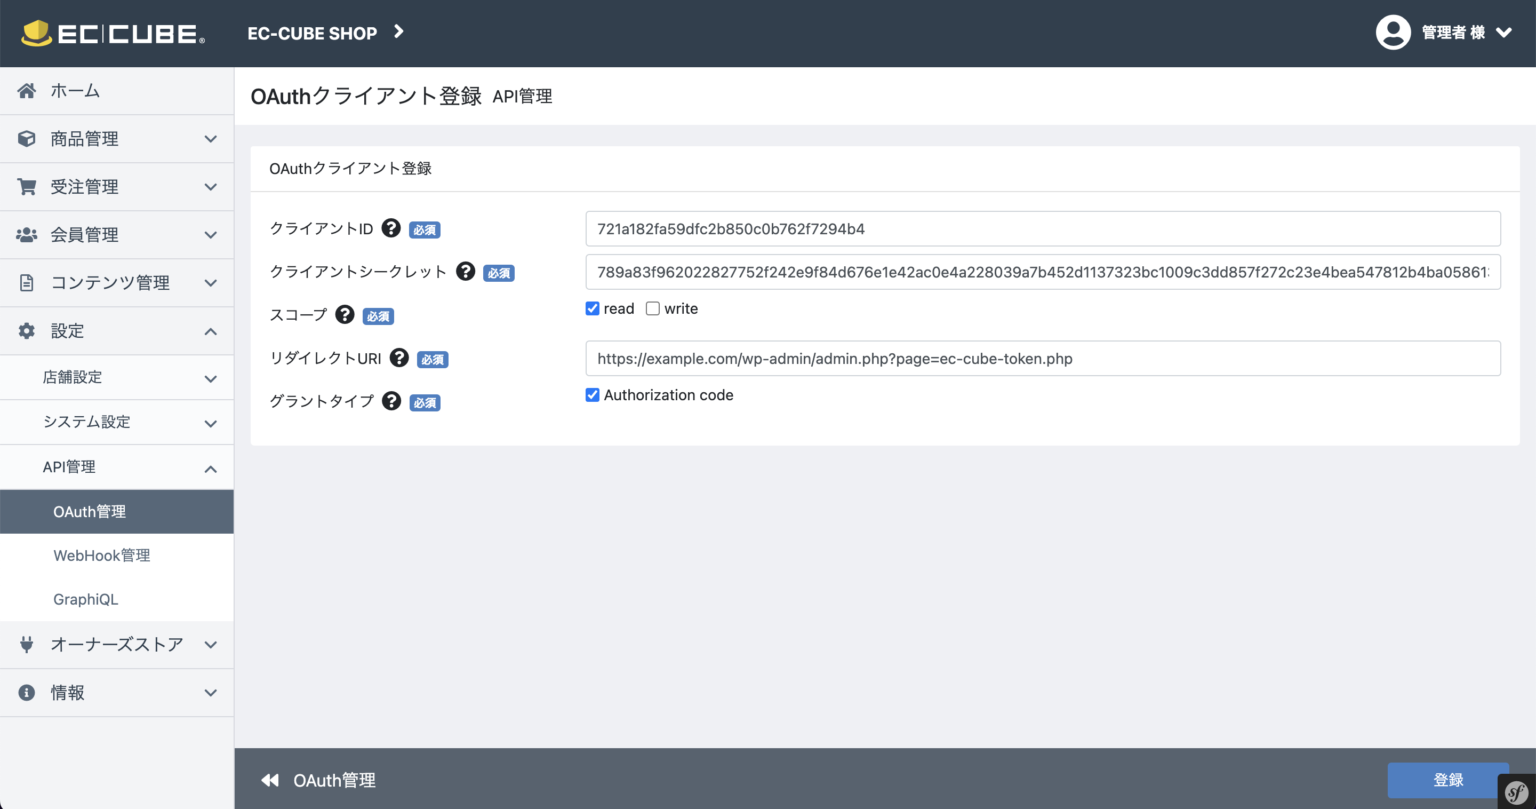
Task: Enable the write scope checkbox
Action: pyautogui.click(x=651, y=308)
